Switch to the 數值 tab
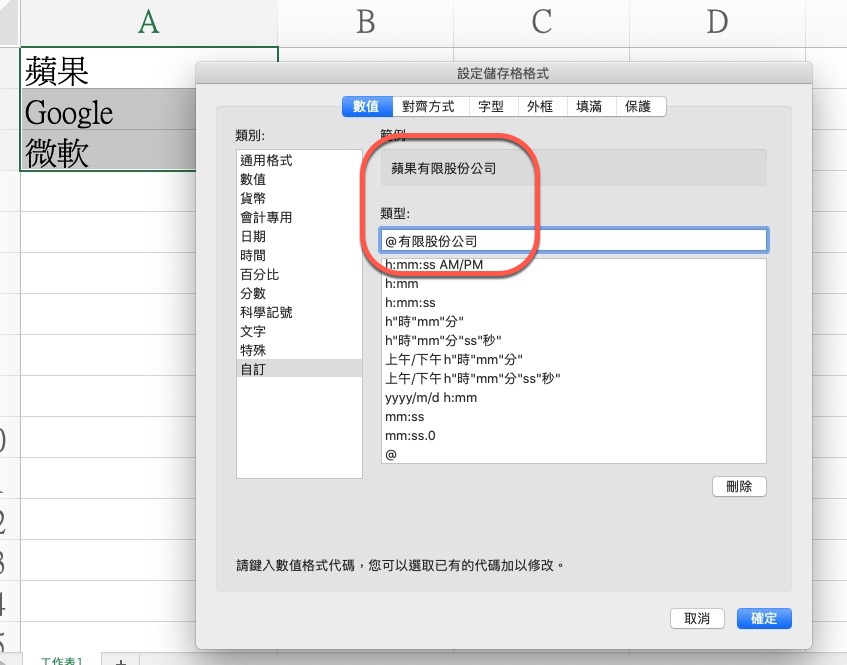The width and height of the screenshot is (847, 665). 367,106
